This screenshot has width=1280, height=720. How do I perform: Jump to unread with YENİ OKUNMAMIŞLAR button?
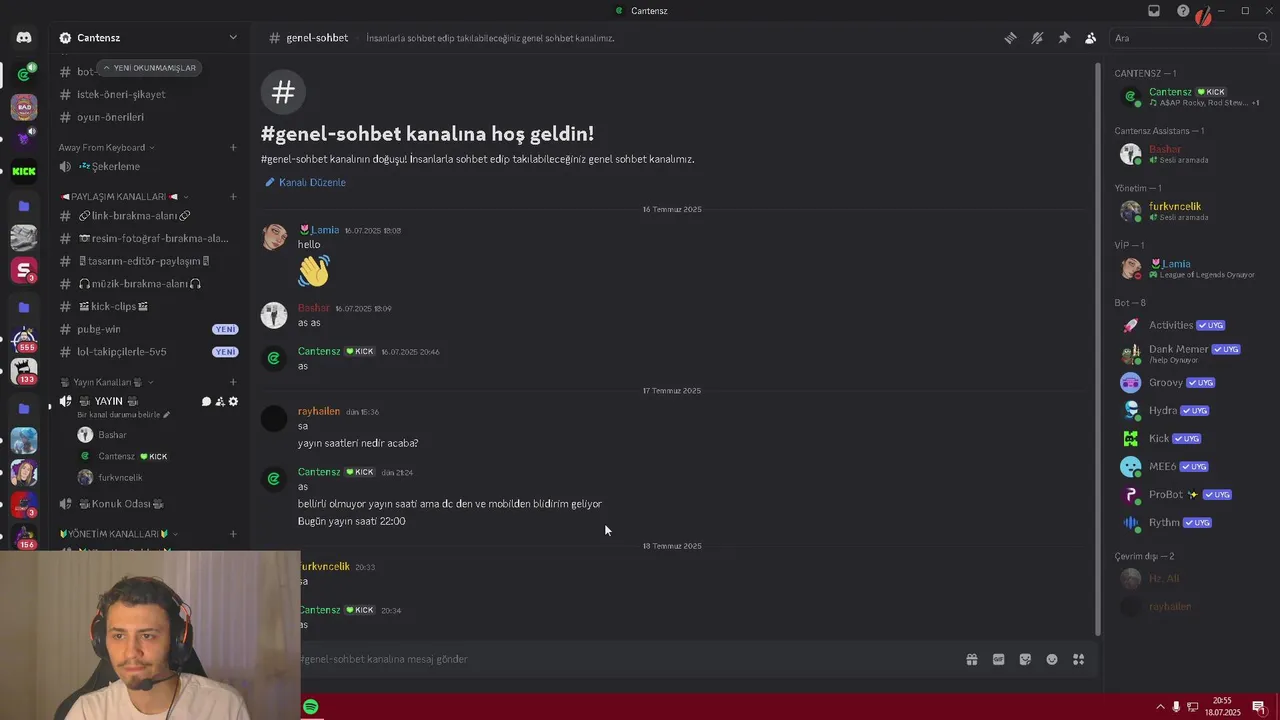tap(150, 68)
